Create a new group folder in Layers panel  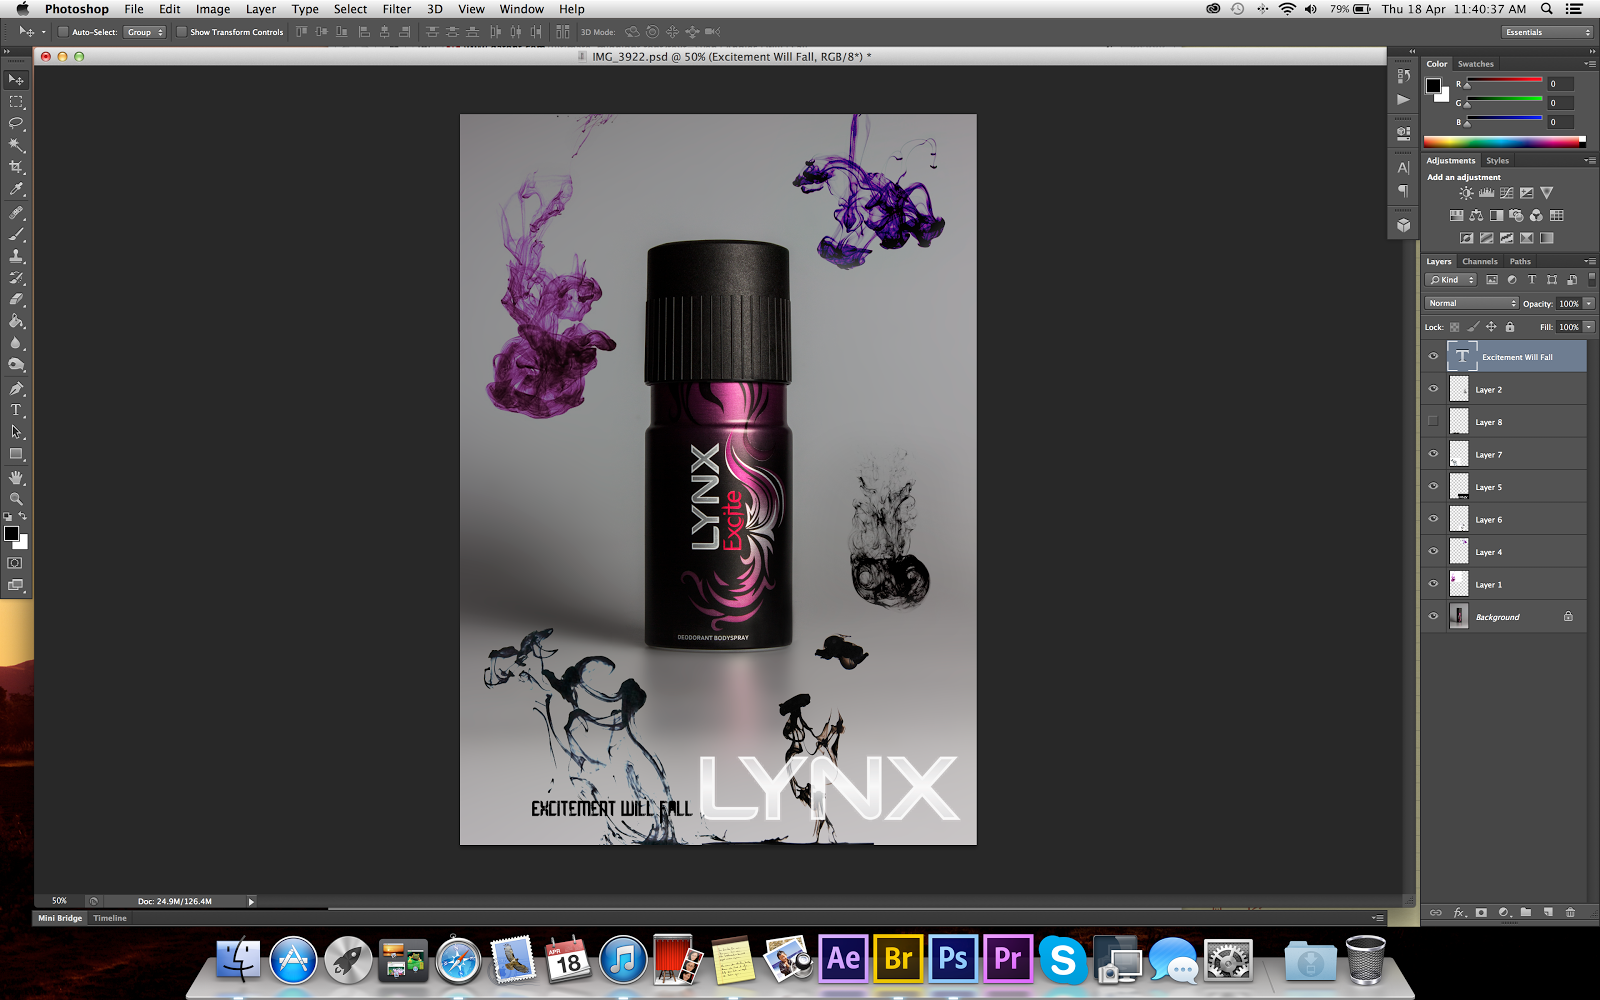click(1526, 912)
